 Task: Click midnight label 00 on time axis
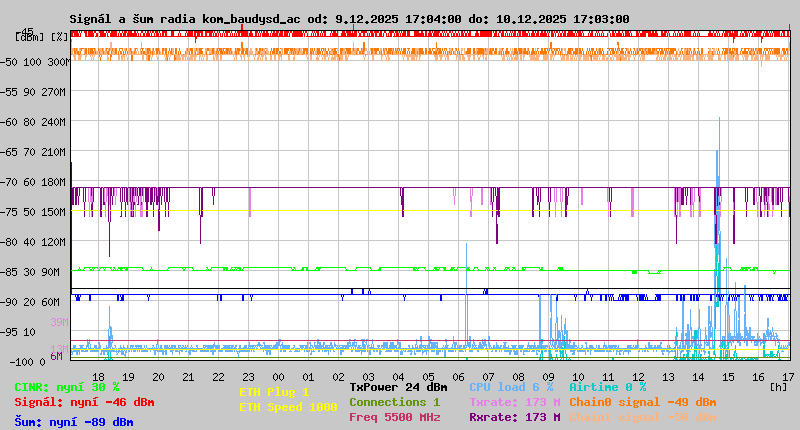(279, 377)
